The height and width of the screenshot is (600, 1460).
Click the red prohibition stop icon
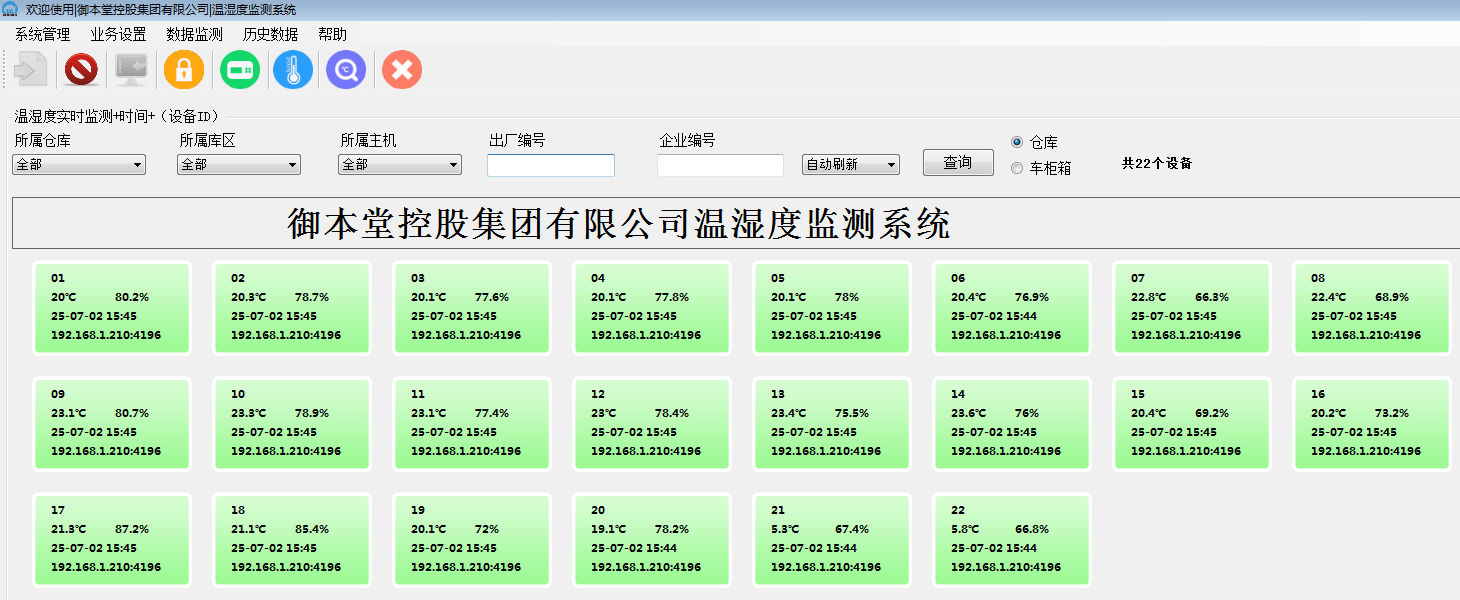pyautogui.click(x=81, y=70)
